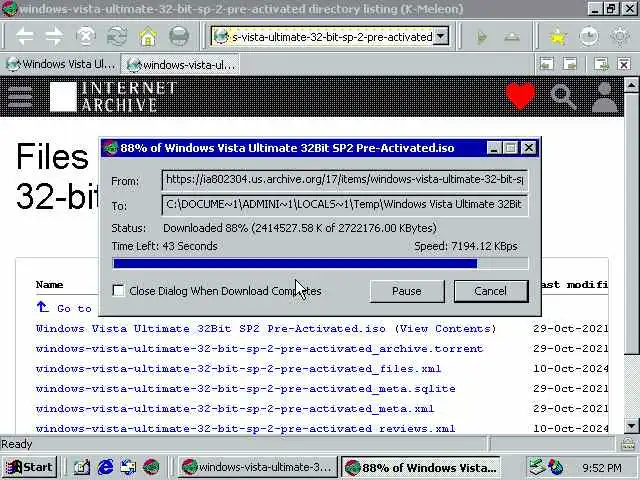Launch K-Meleon from quick launch

[x=151, y=467]
